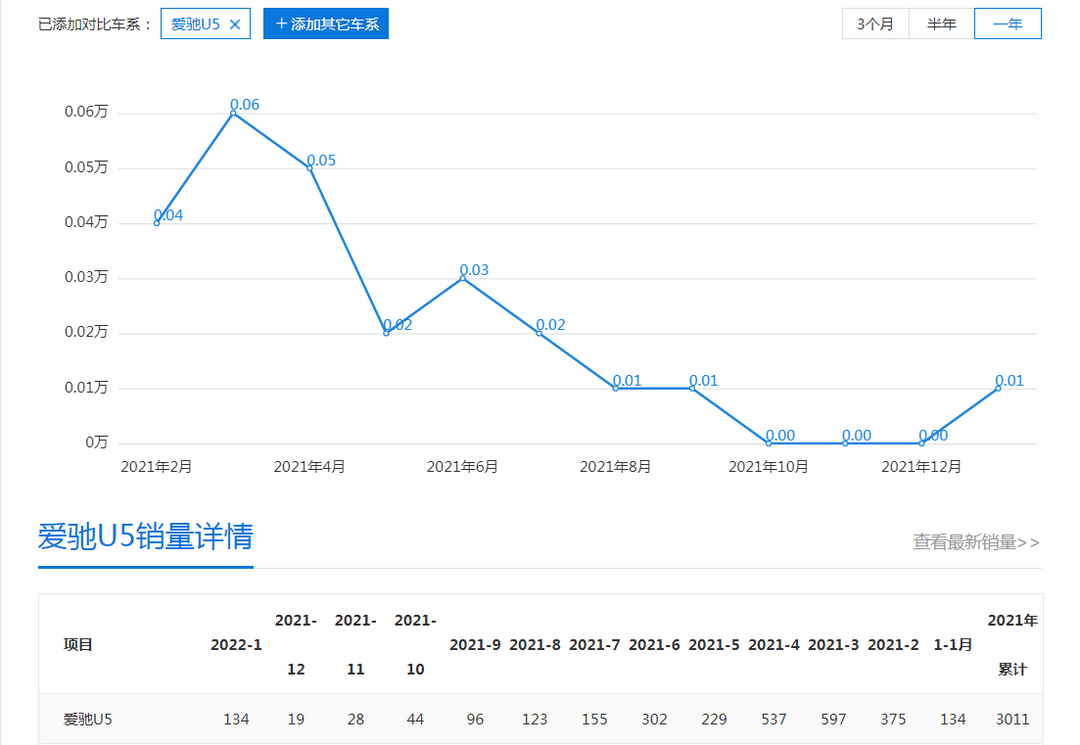Click the 0.05 data point for 2021年4月
Viewport: 1080px width, 745px height.
click(x=310, y=168)
